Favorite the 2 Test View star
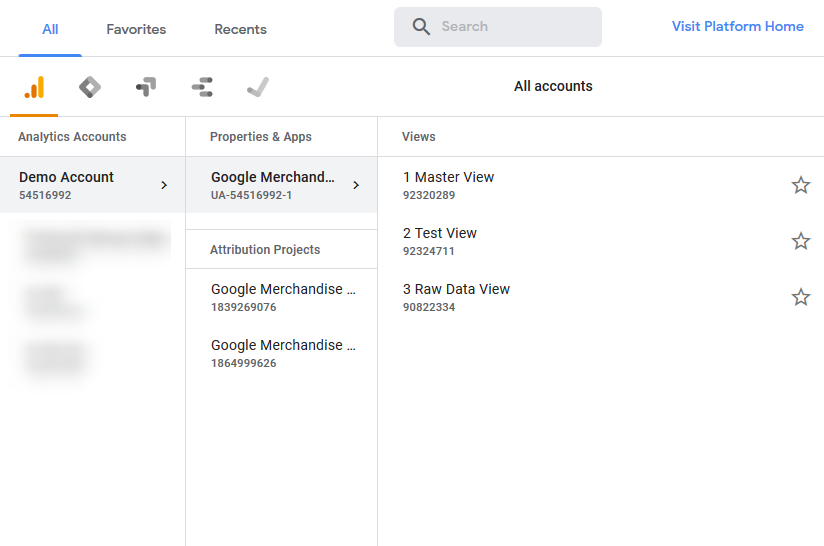 point(800,241)
